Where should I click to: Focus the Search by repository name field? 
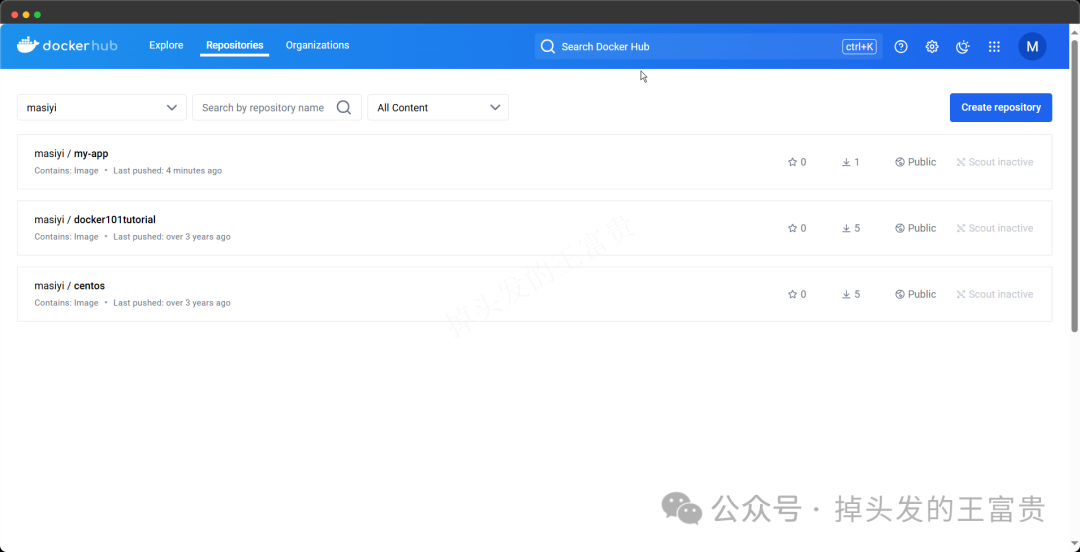click(277, 108)
